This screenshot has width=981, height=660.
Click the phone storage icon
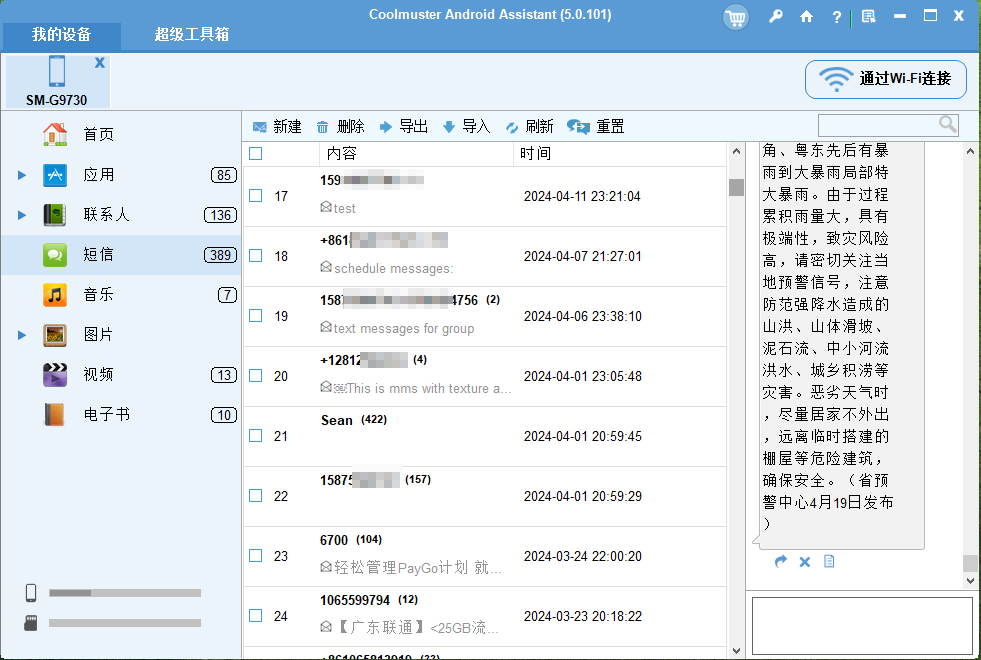tap(31, 592)
